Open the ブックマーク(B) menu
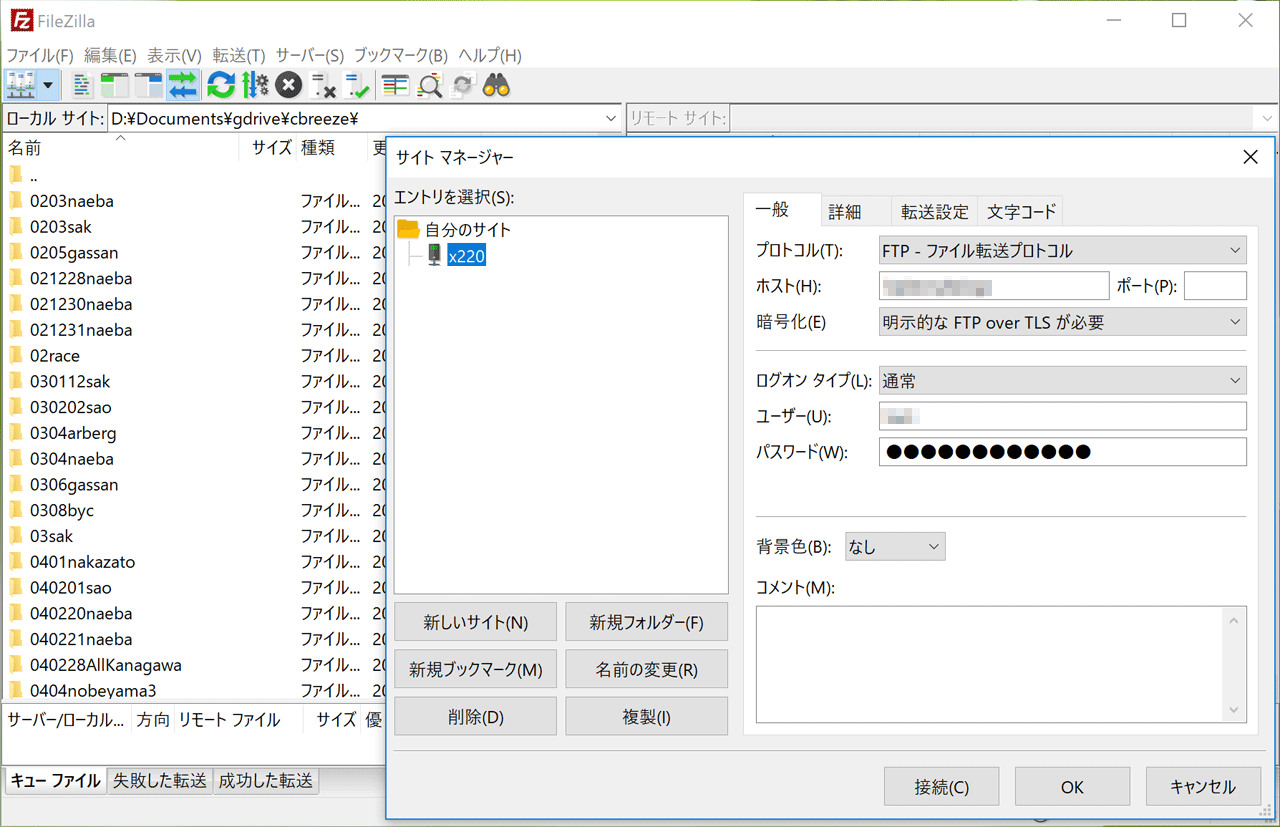Screen dimensions: 1280x827 click(x=401, y=56)
